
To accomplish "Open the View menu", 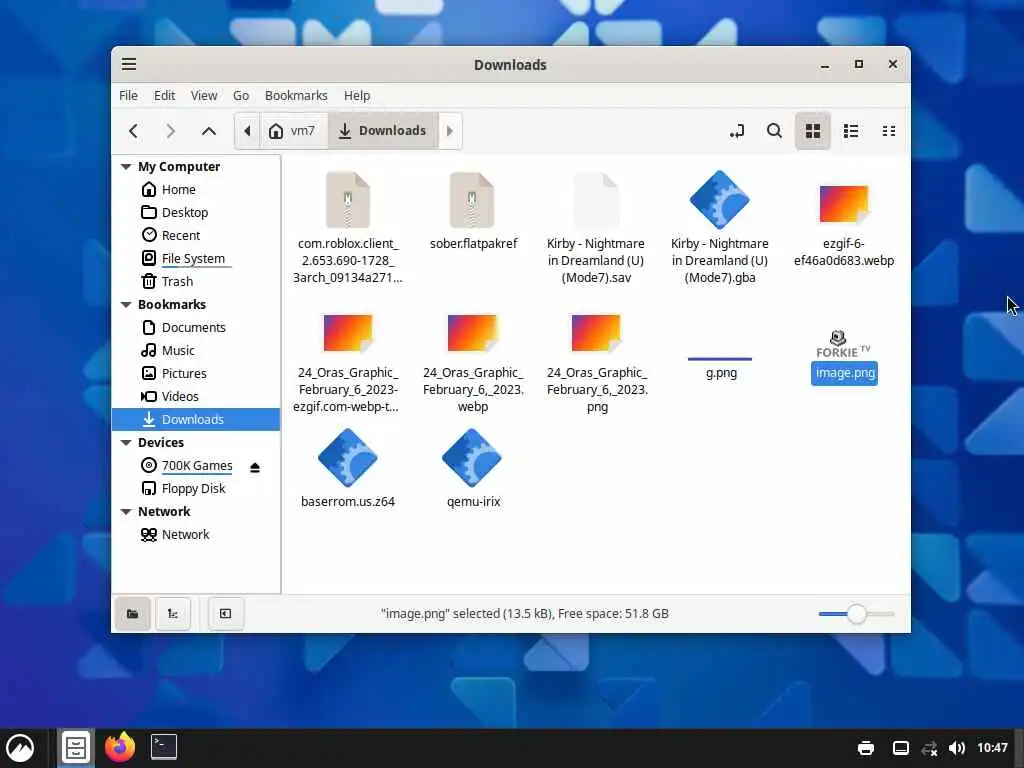I will [x=204, y=95].
